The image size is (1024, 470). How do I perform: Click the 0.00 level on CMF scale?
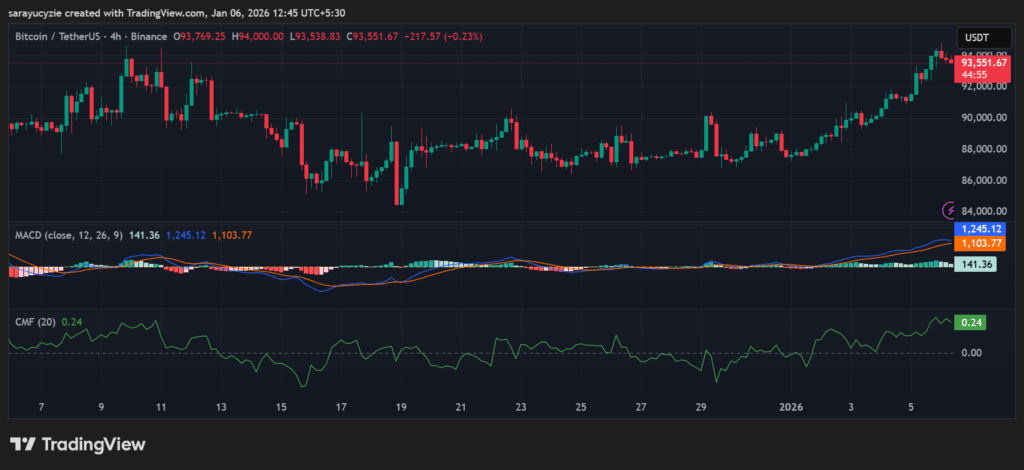click(971, 353)
